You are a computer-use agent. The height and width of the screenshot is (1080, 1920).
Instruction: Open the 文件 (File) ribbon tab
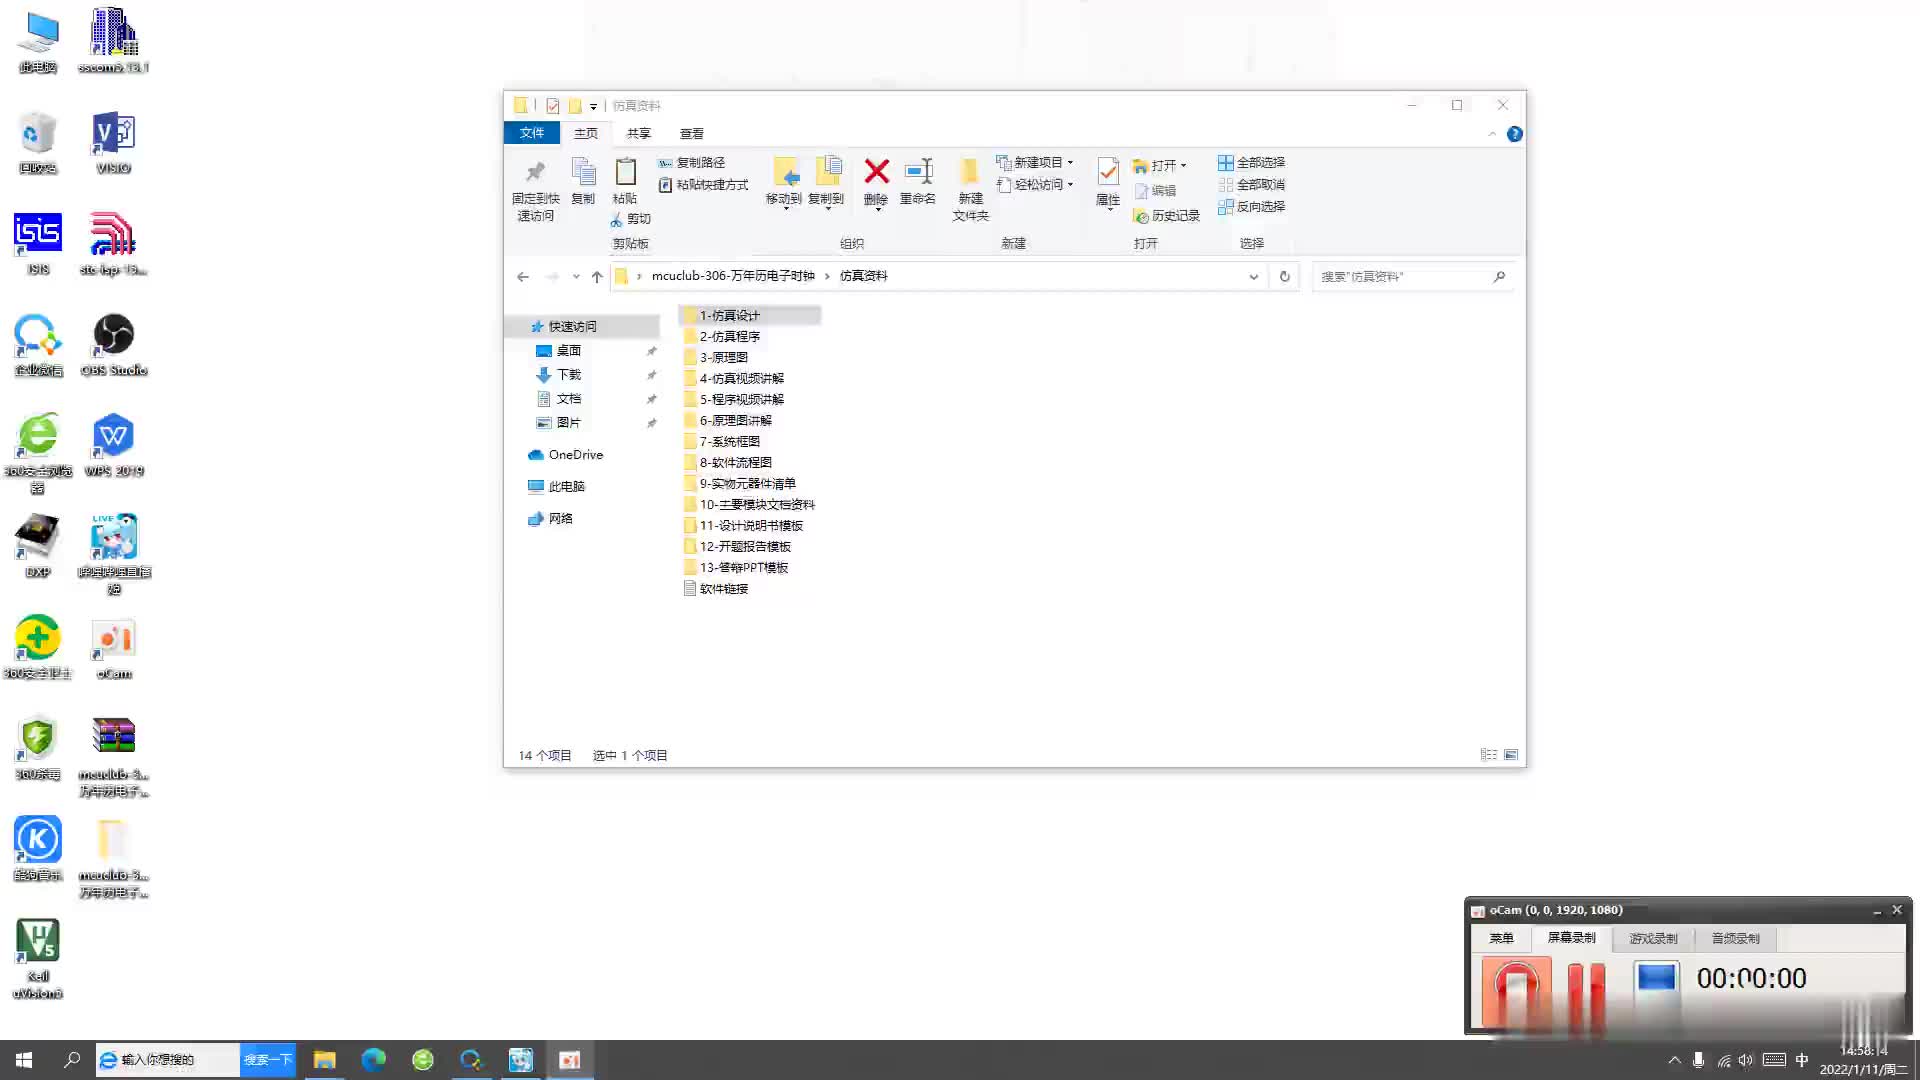(532, 134)
